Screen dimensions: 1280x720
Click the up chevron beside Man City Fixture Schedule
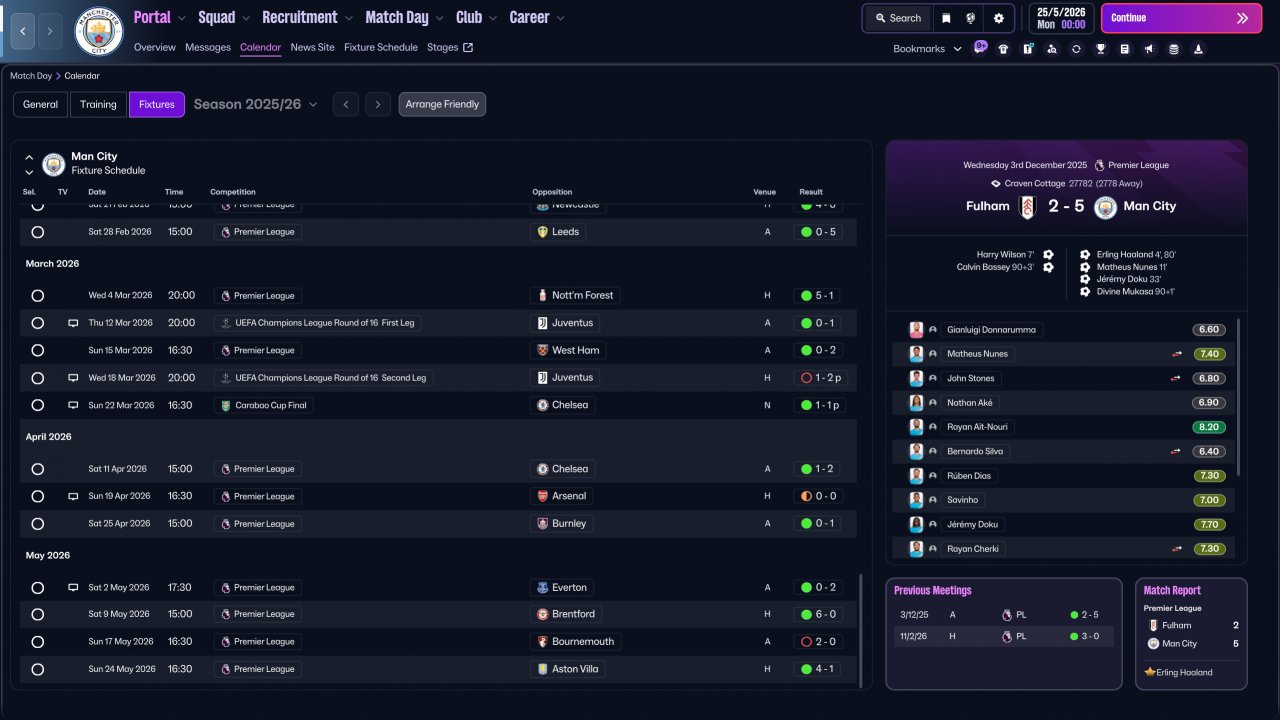[29, 157]
